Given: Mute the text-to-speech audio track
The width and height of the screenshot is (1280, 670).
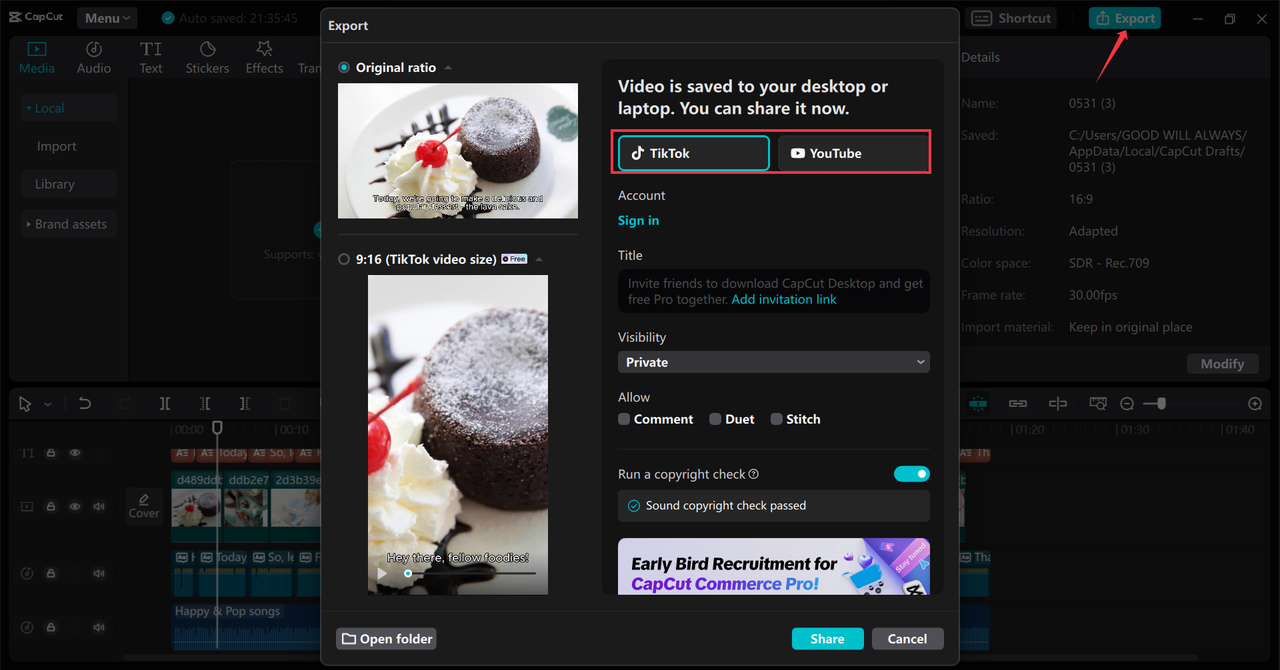Looking at the screenshot, I should click(x=99, y=573).
